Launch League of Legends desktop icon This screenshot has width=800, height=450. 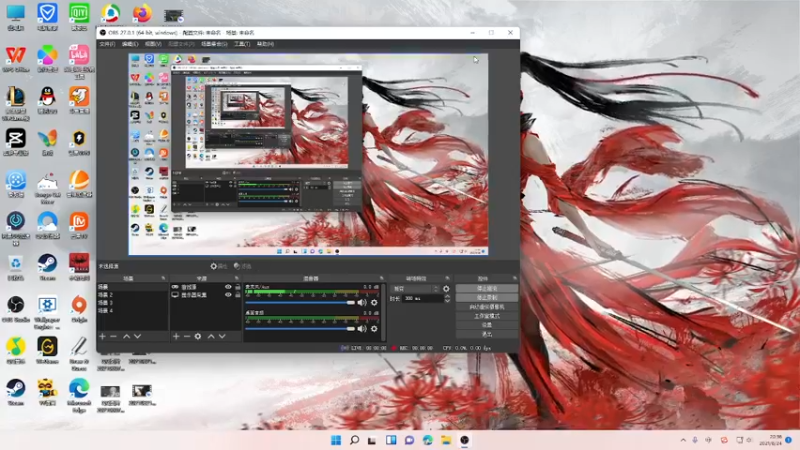(16, 104)
